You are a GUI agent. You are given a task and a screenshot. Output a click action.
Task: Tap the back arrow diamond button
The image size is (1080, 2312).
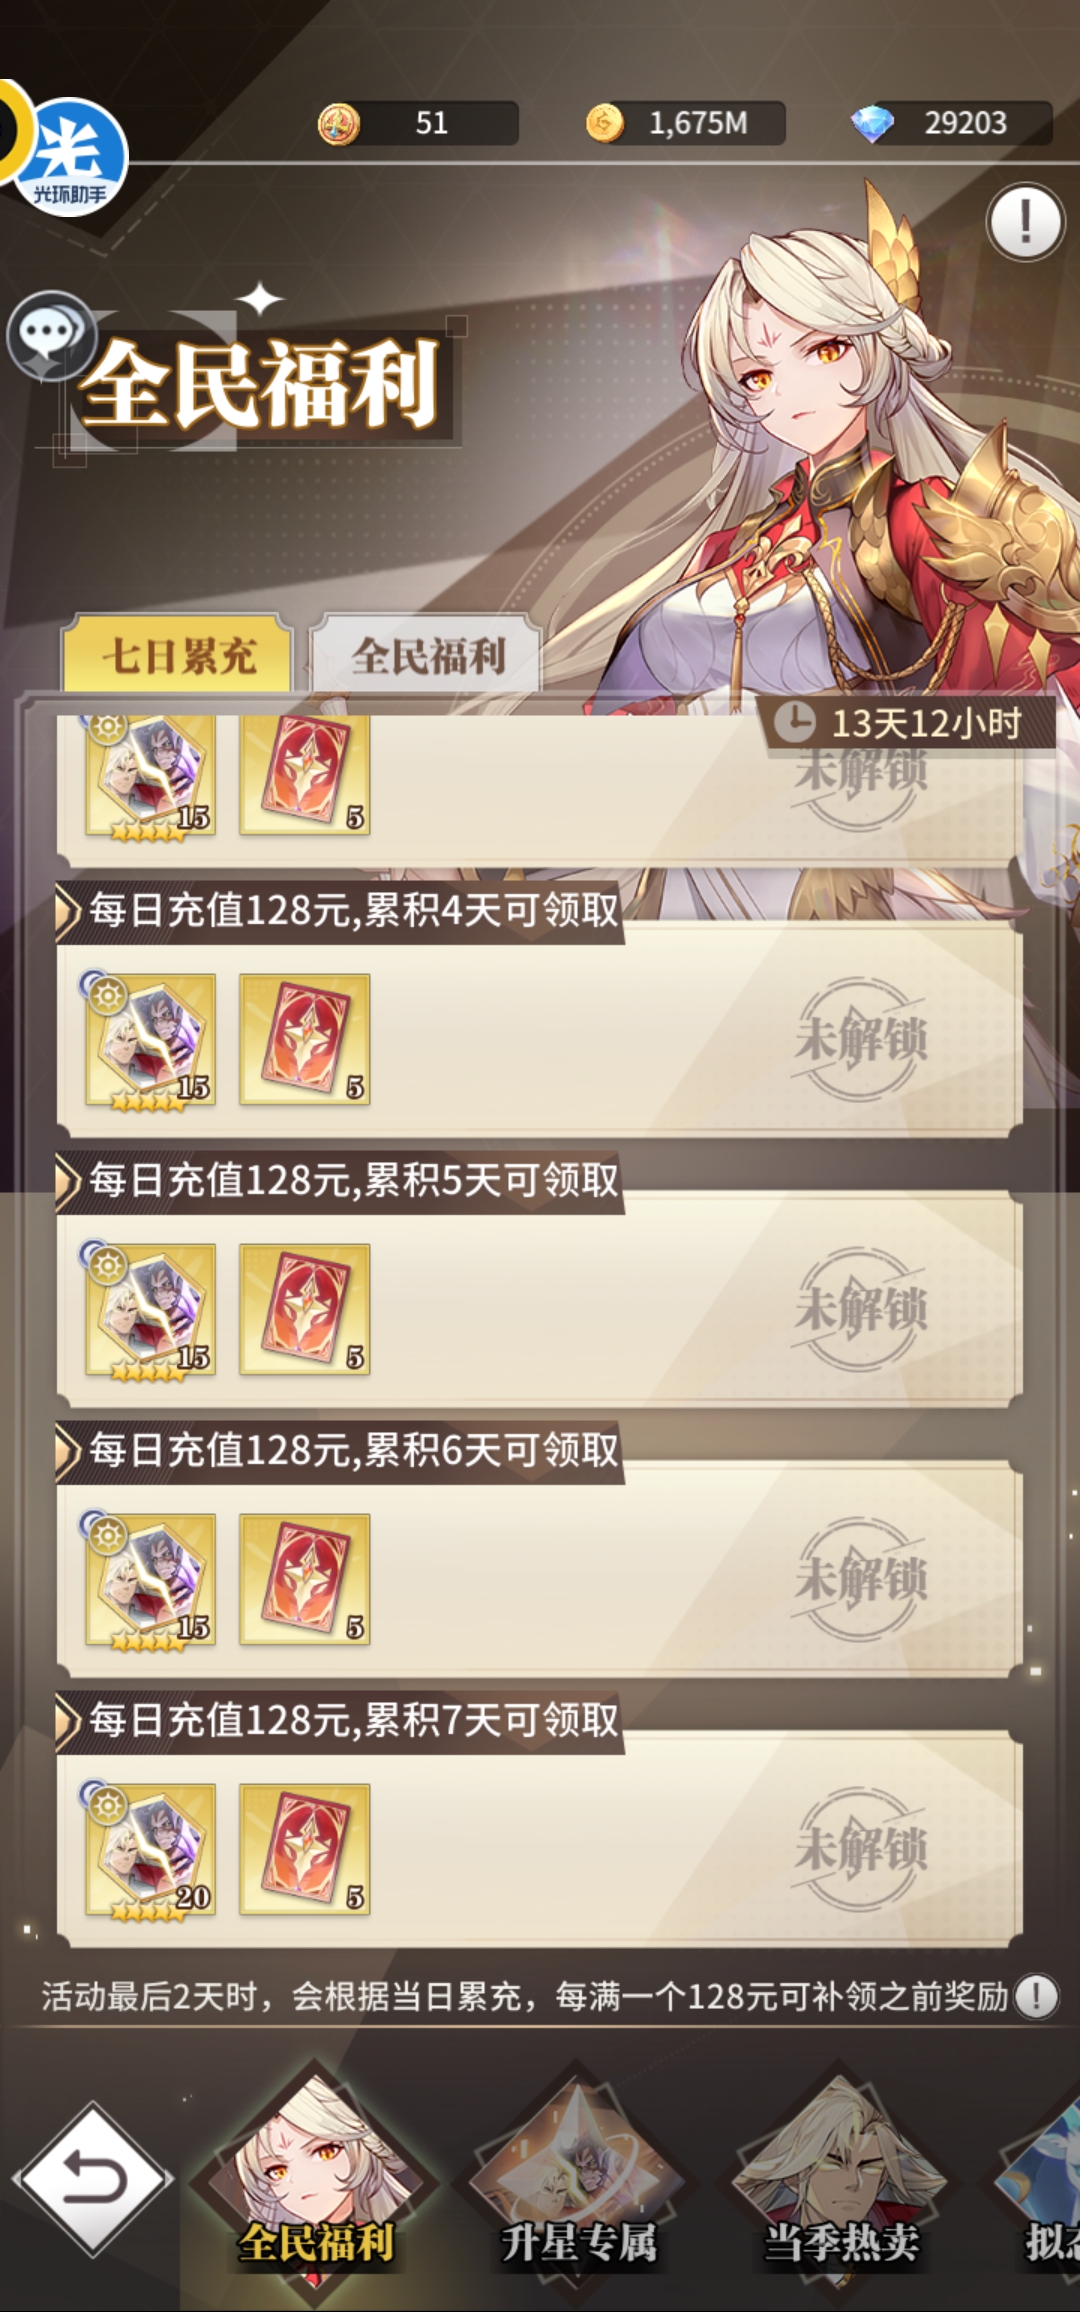(92, 2178)
